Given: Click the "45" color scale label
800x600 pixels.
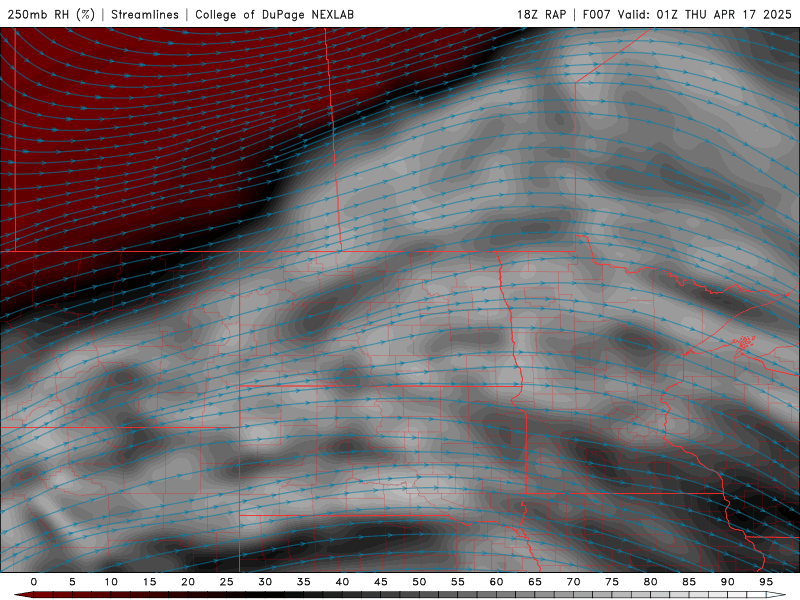Looking at the screenshot, I should (x=381, y=582).
